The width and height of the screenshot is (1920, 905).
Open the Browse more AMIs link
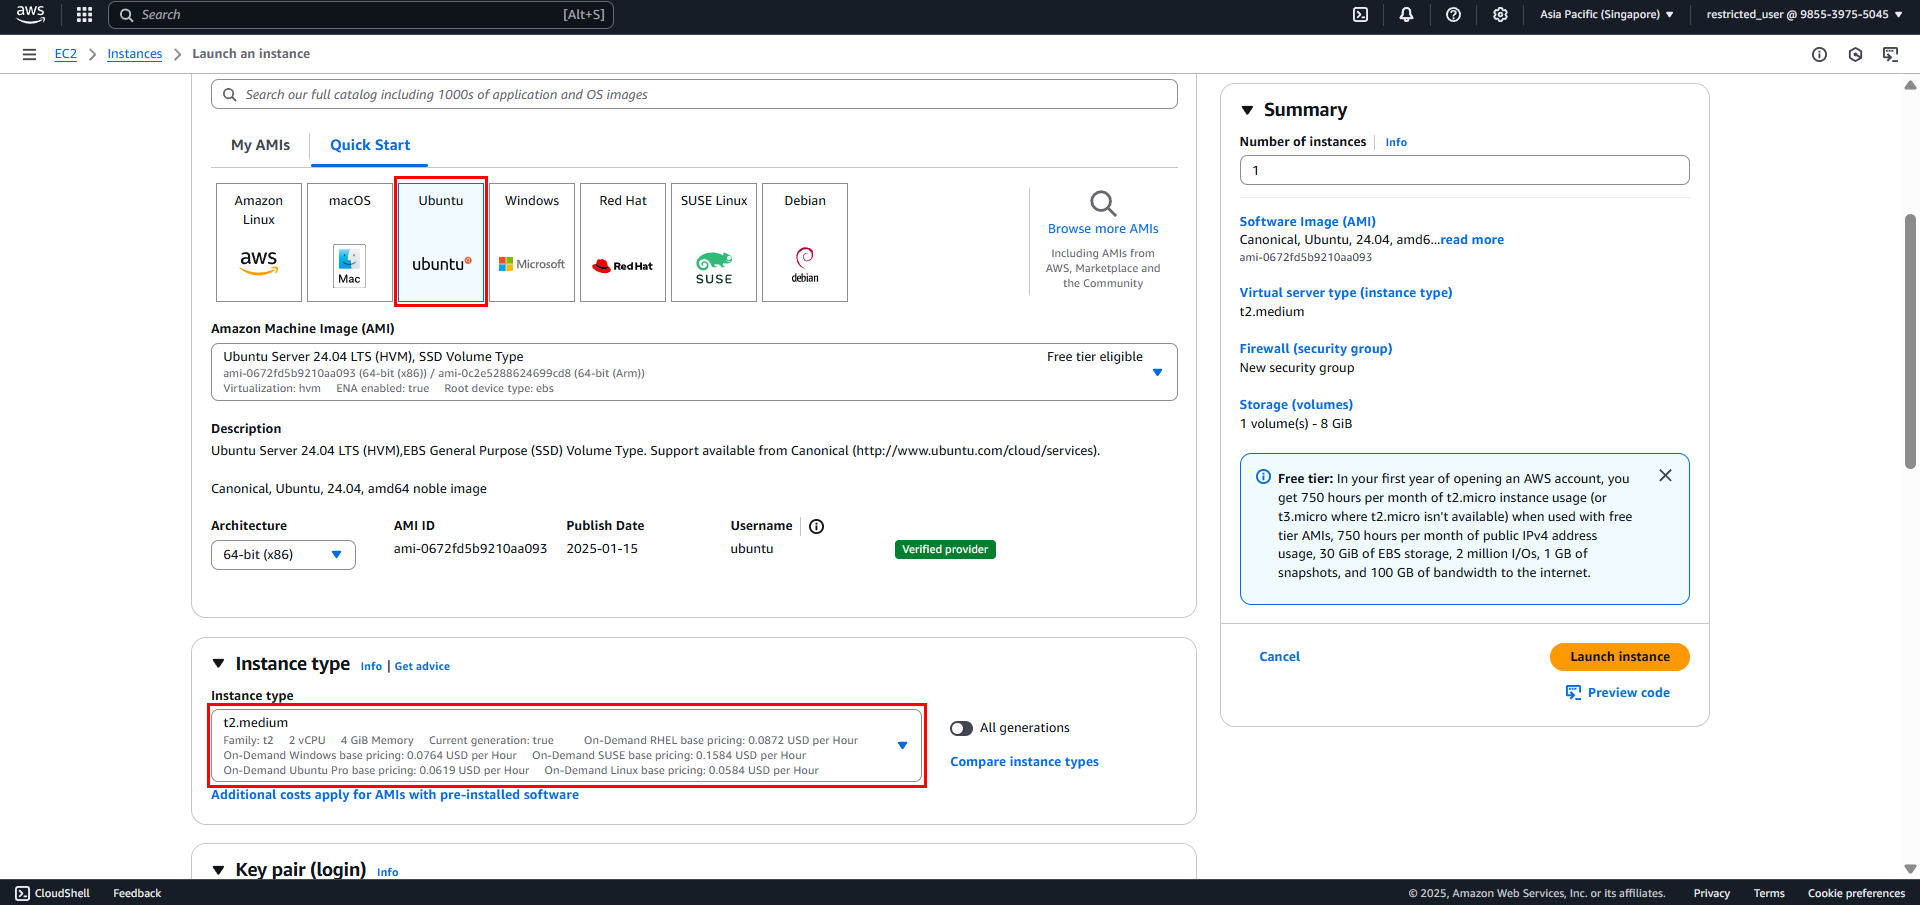tap(1103, 229)
